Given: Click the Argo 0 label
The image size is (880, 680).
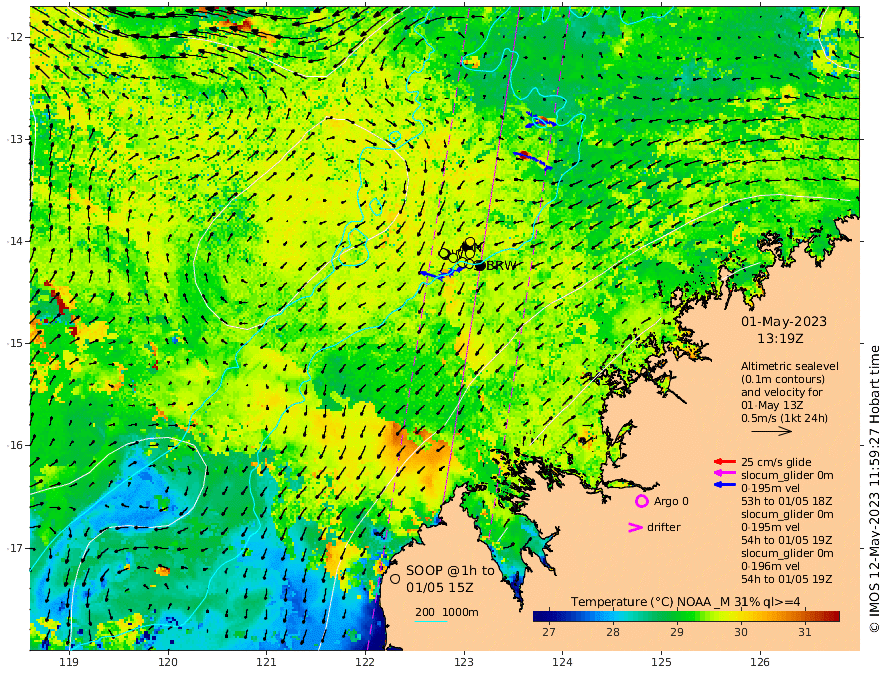Looking at the screenshot, I should point(671,501).
